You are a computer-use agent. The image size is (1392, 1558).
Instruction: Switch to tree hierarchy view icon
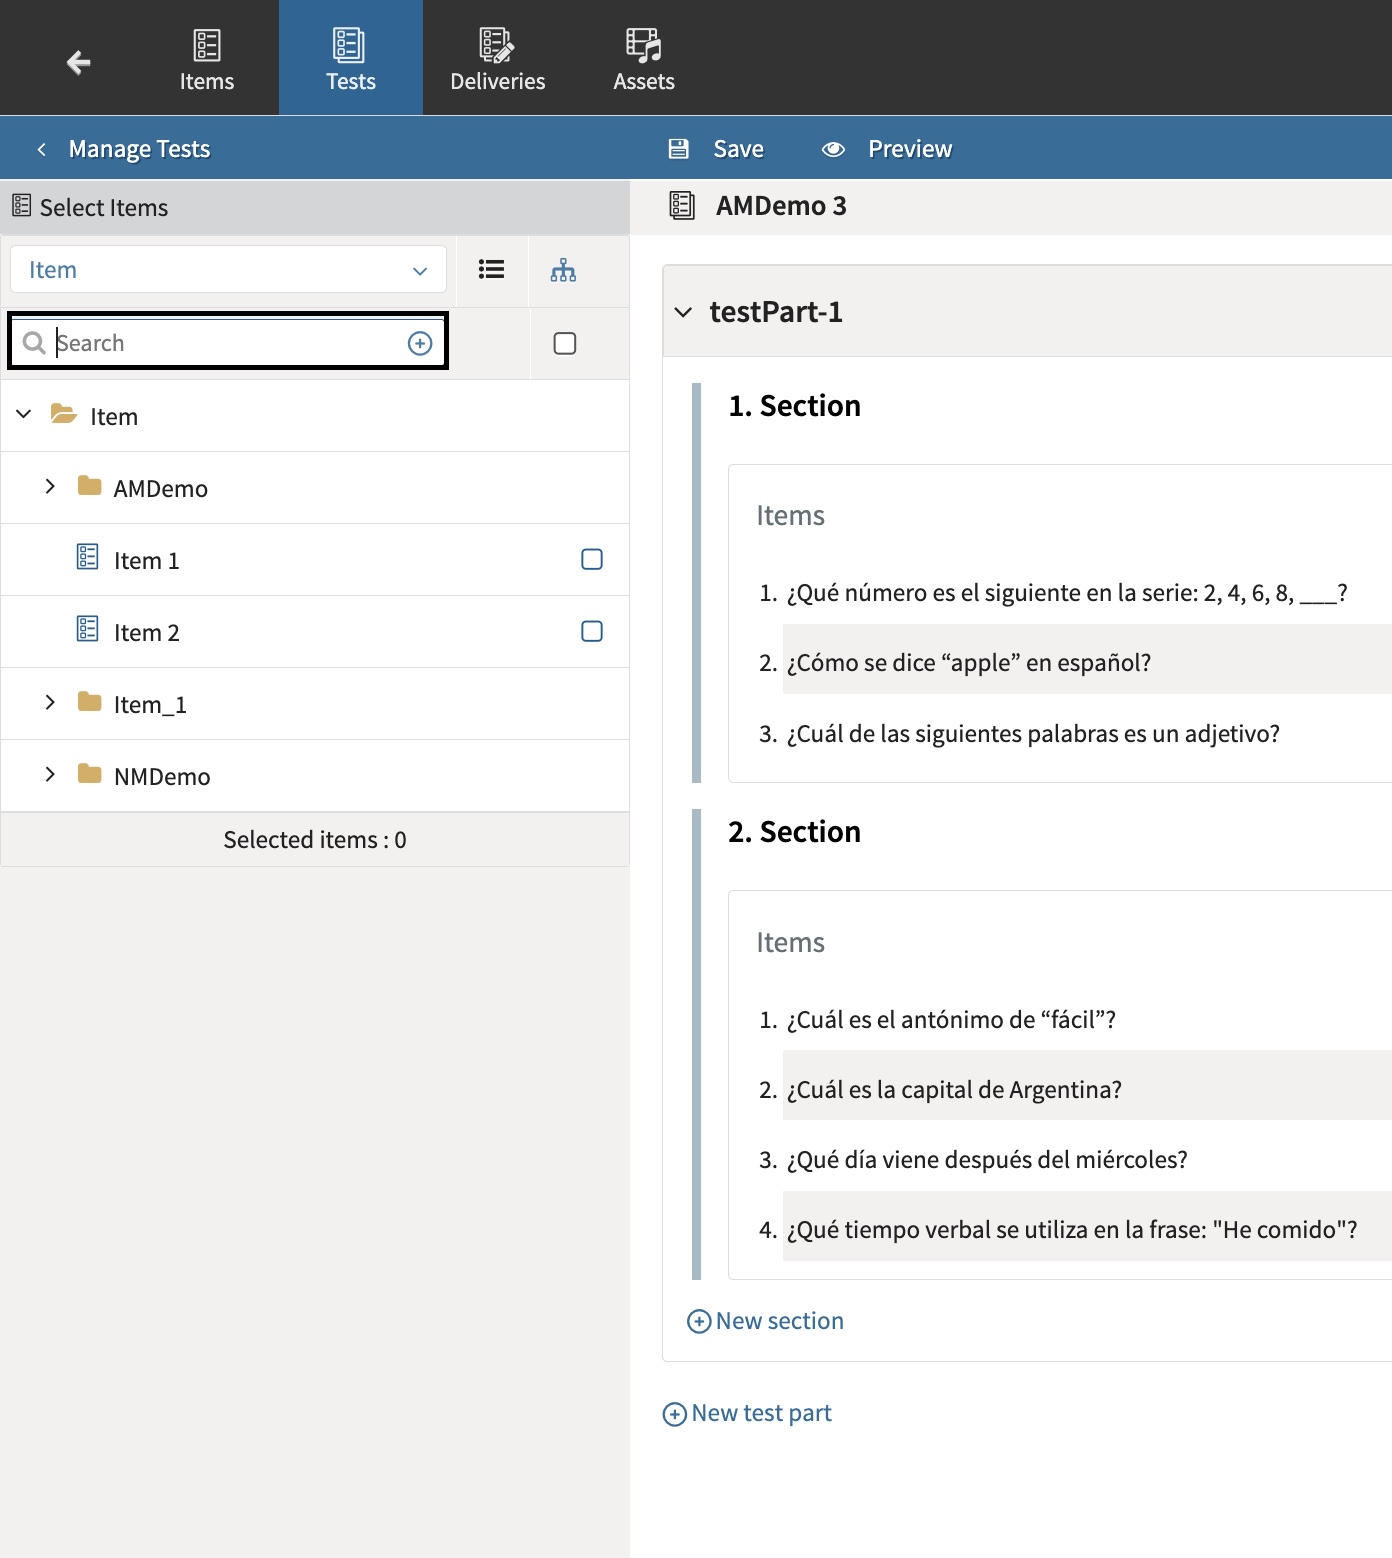tap(563, 270)
